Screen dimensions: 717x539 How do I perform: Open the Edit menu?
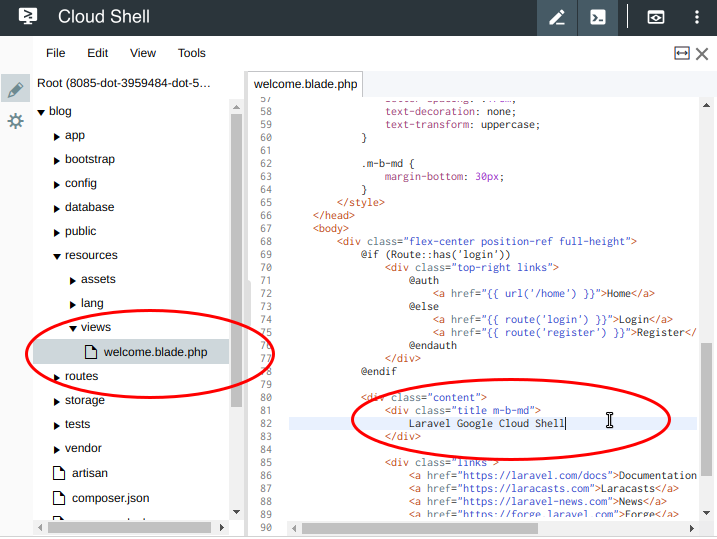click(x=97, y=53)
